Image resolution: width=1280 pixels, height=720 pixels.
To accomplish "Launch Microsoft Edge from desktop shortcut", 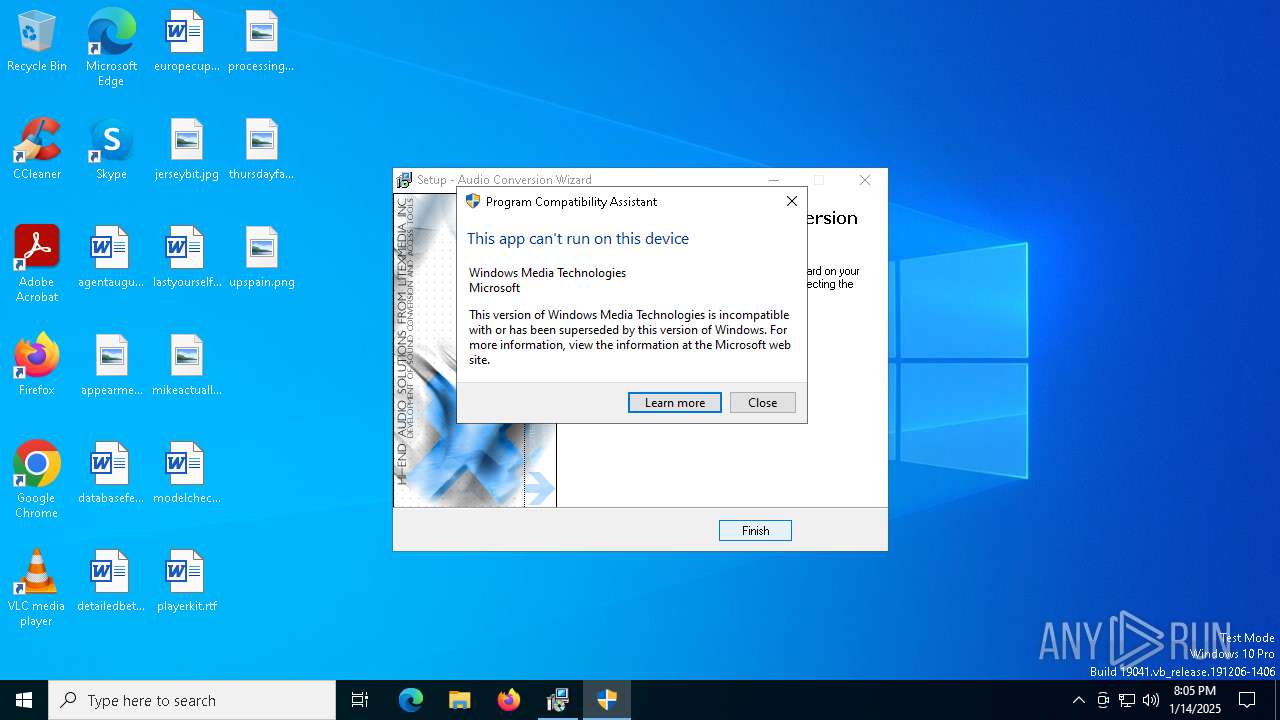I will (111, 47).
